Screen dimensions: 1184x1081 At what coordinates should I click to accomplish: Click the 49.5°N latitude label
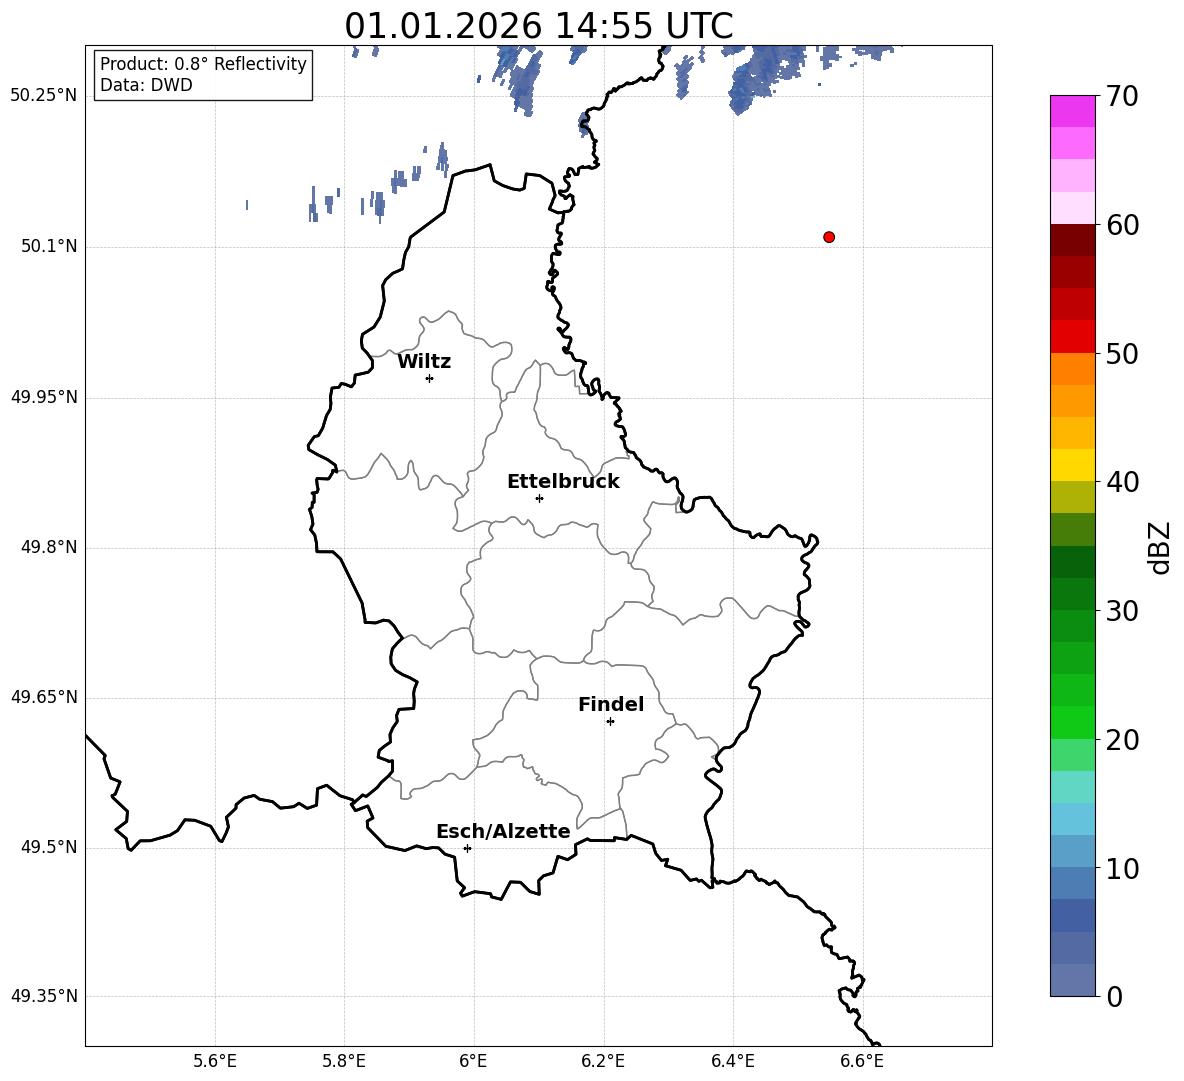point(49,847)
